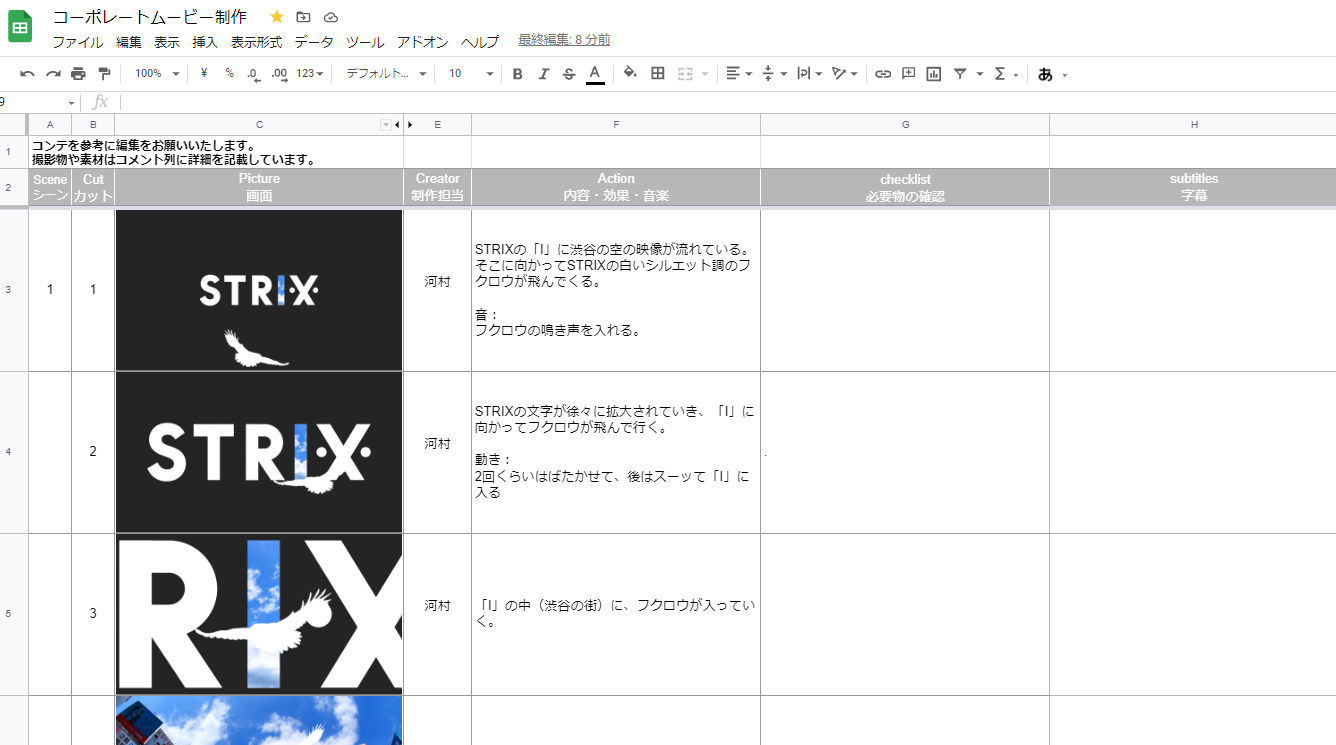Viewport: 1336px width, 745px height.
Task: Open the ツール menu
Action: click(x=365, y=42)
